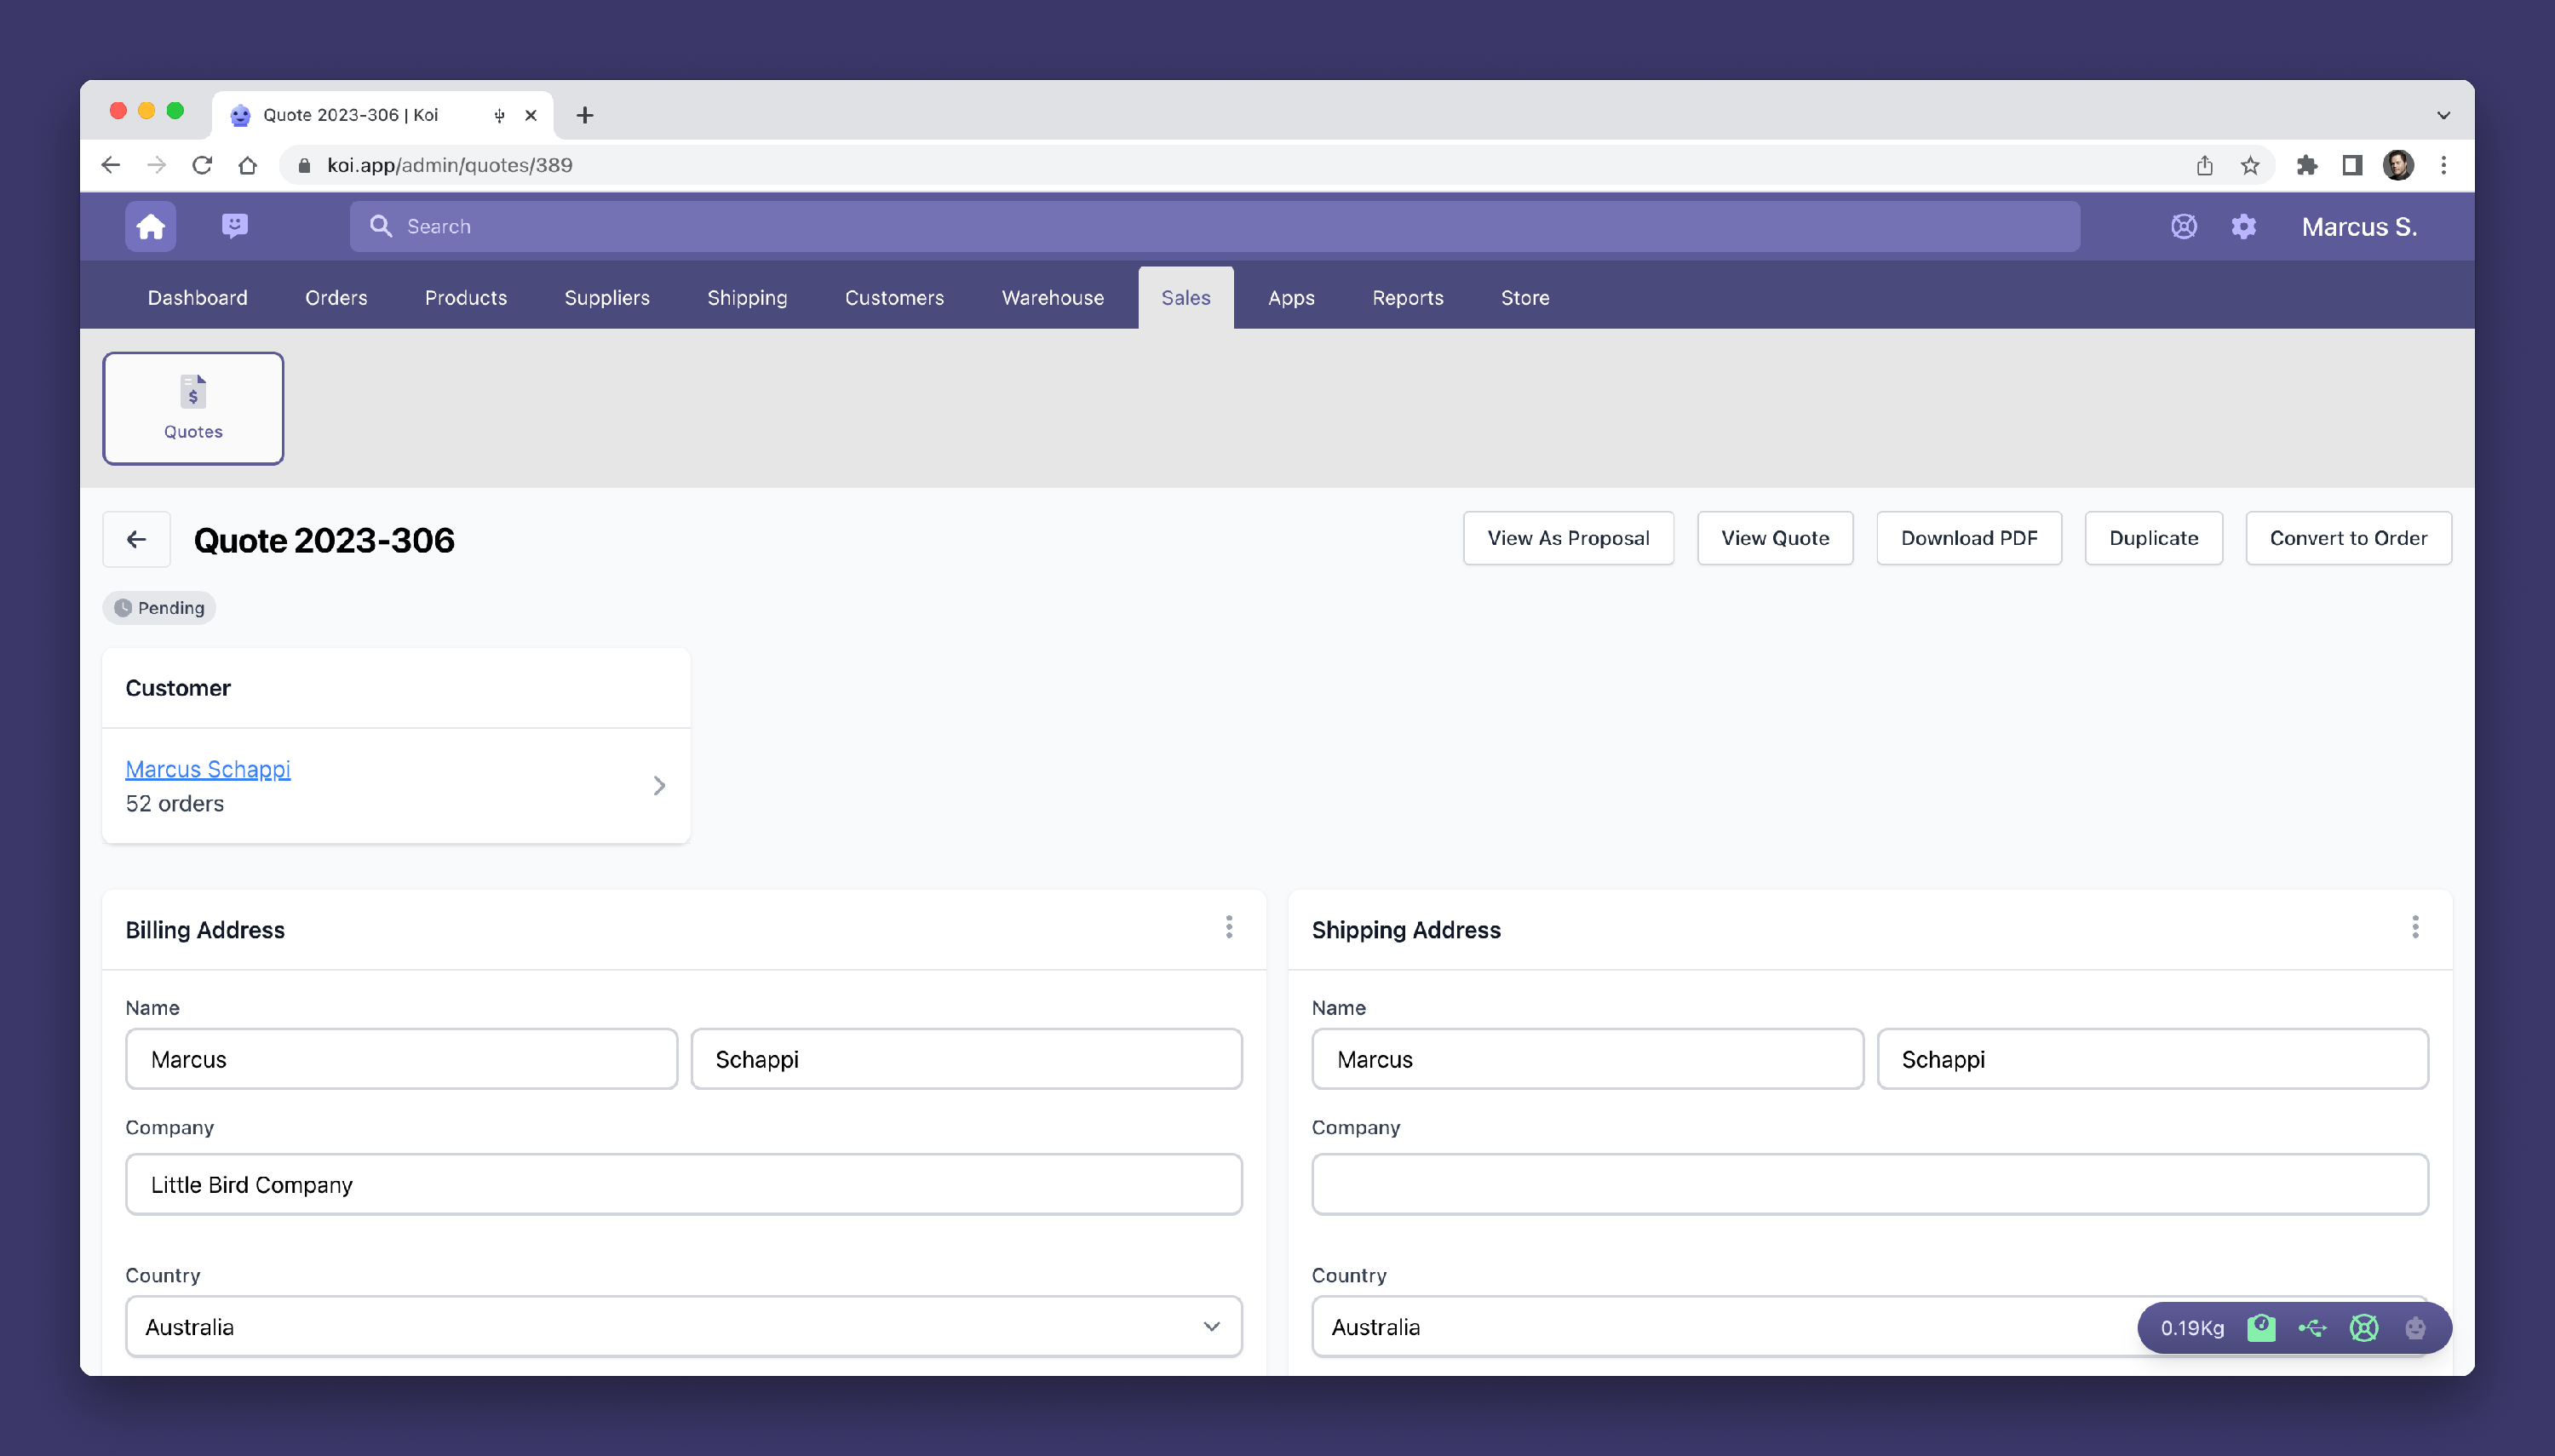This screenshot has width=2555, height=1456.
Task: Click the Koi home icon
Action: coord(150,227)
